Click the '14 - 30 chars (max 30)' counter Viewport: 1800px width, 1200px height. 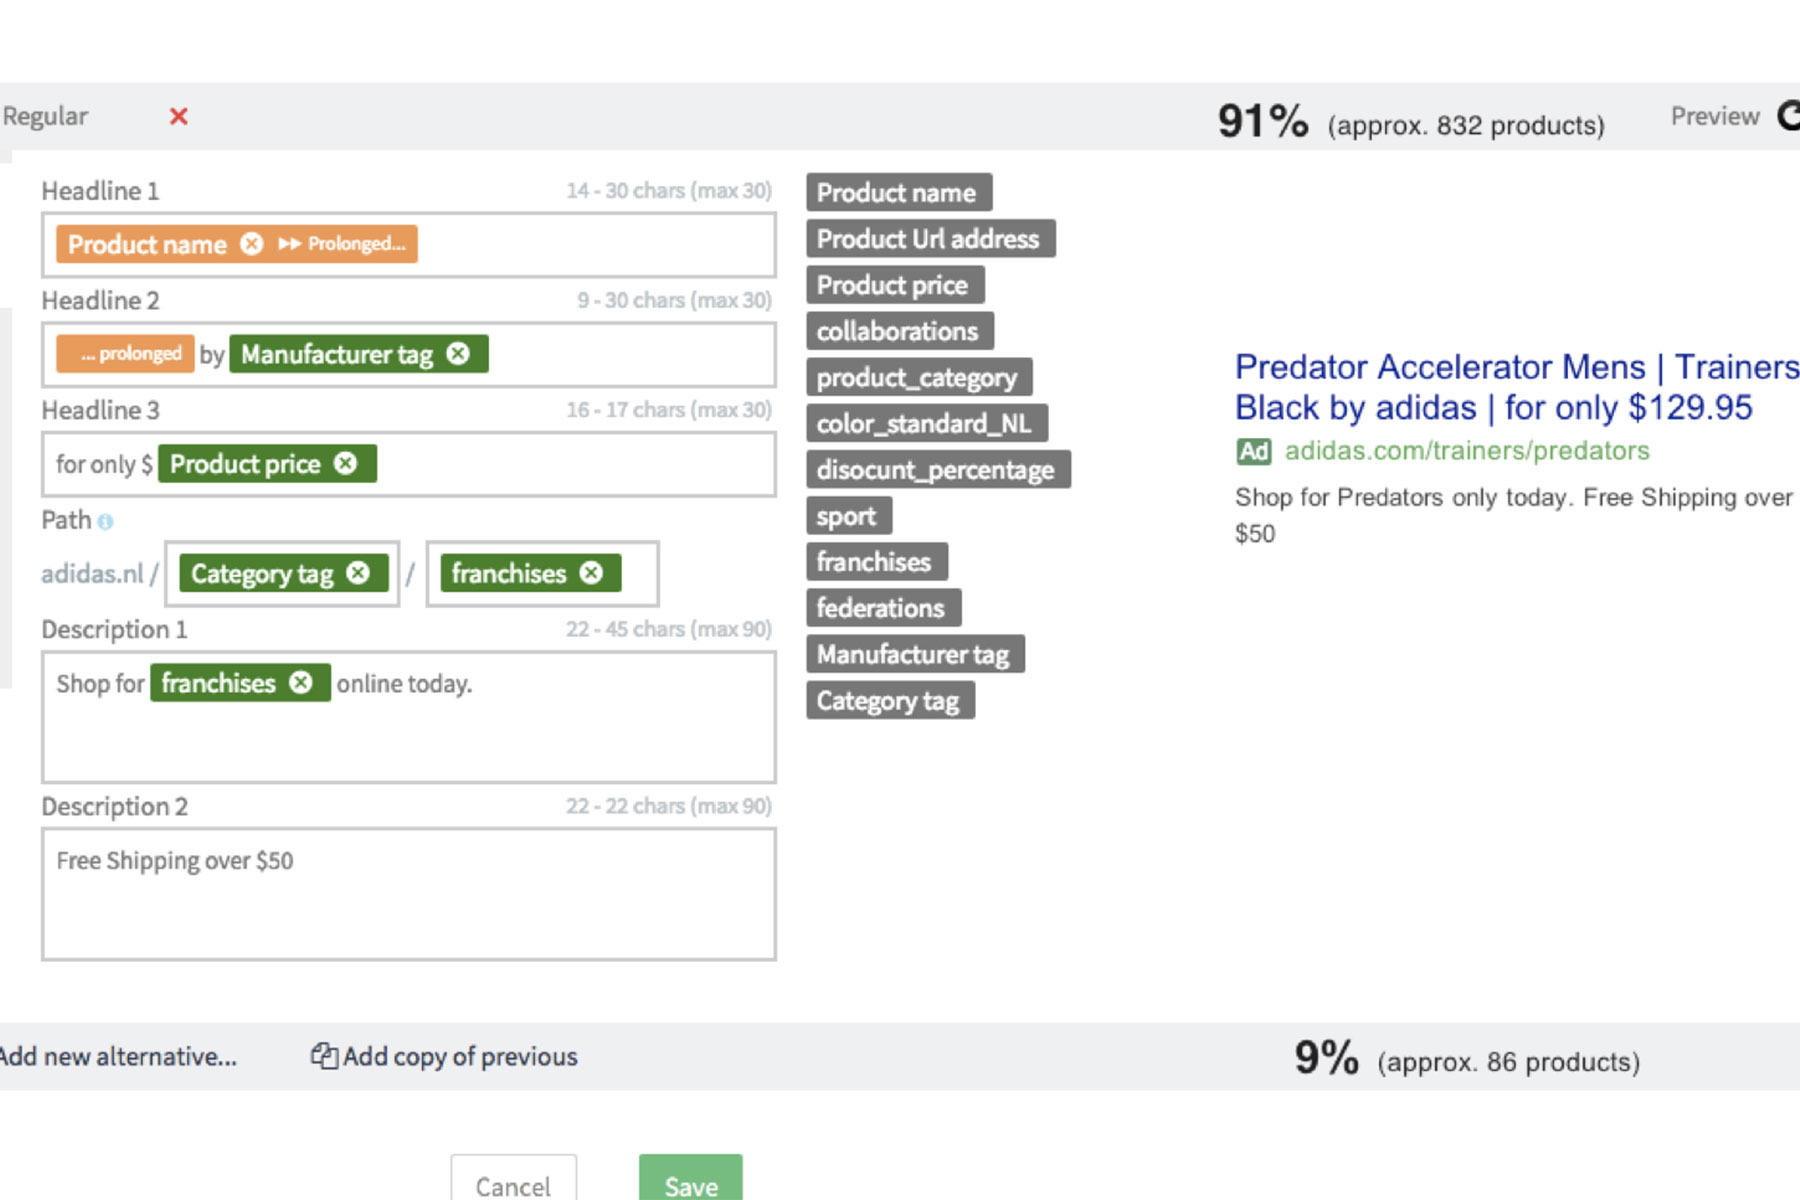coord(669,190)
